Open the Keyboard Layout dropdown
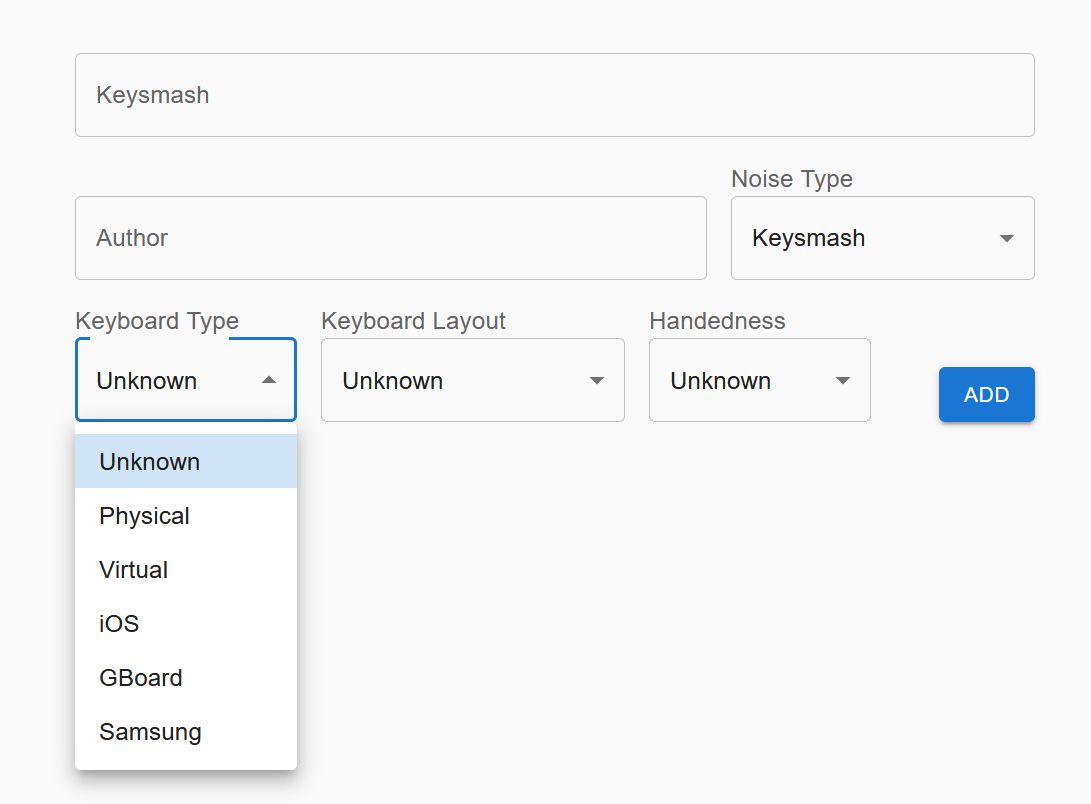The image size is (1091, 804). pyautogui.click(x=460, y=380)
